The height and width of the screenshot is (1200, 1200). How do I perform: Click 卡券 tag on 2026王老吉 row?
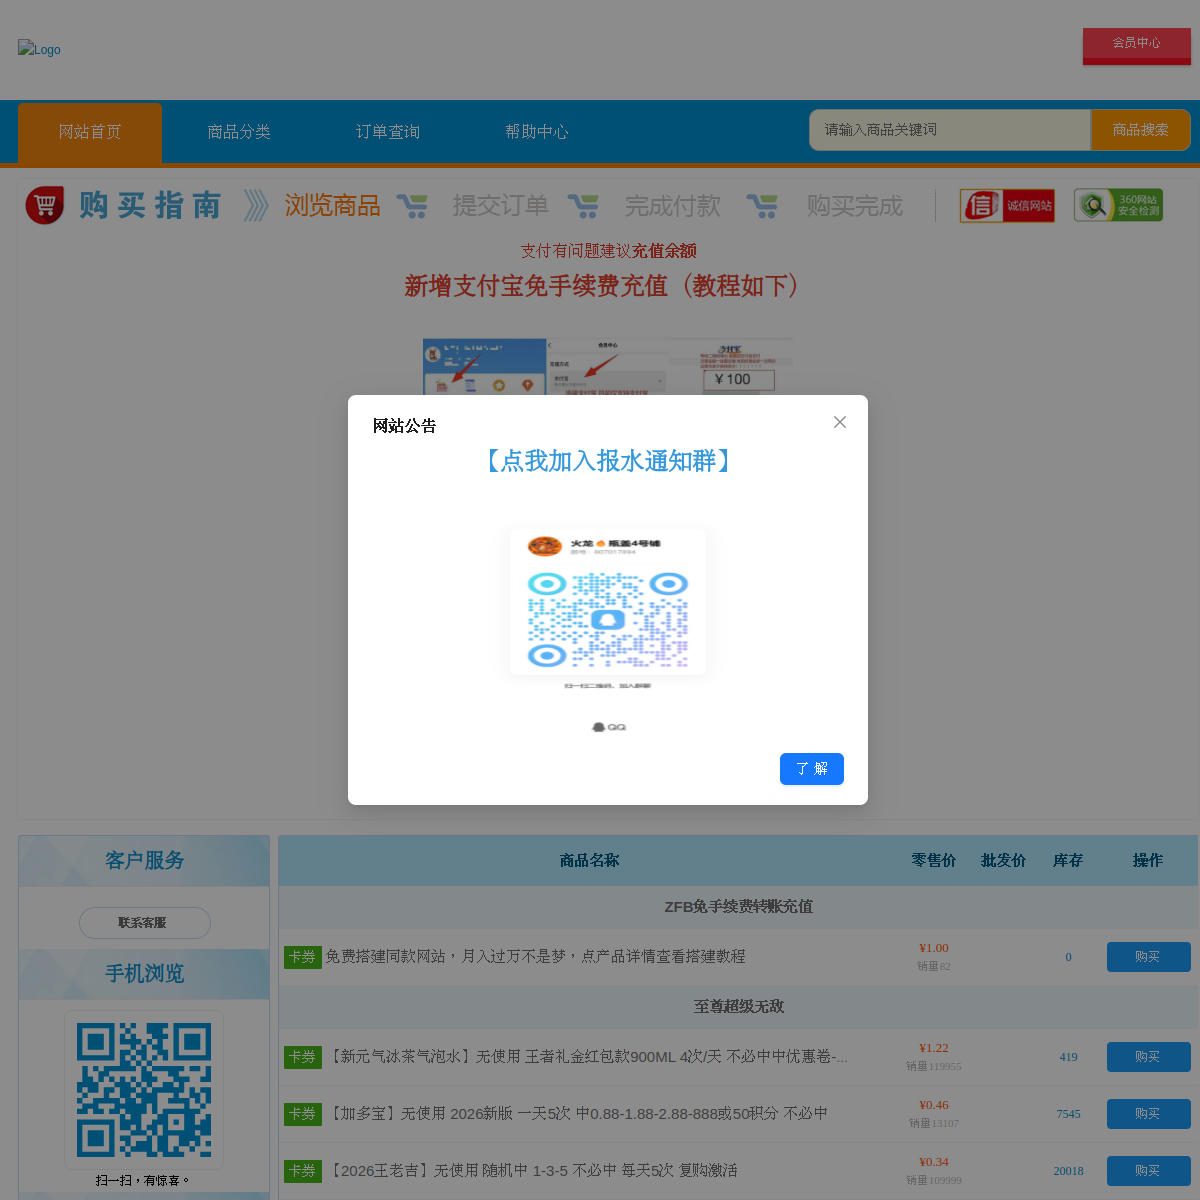pos(303,1171)
